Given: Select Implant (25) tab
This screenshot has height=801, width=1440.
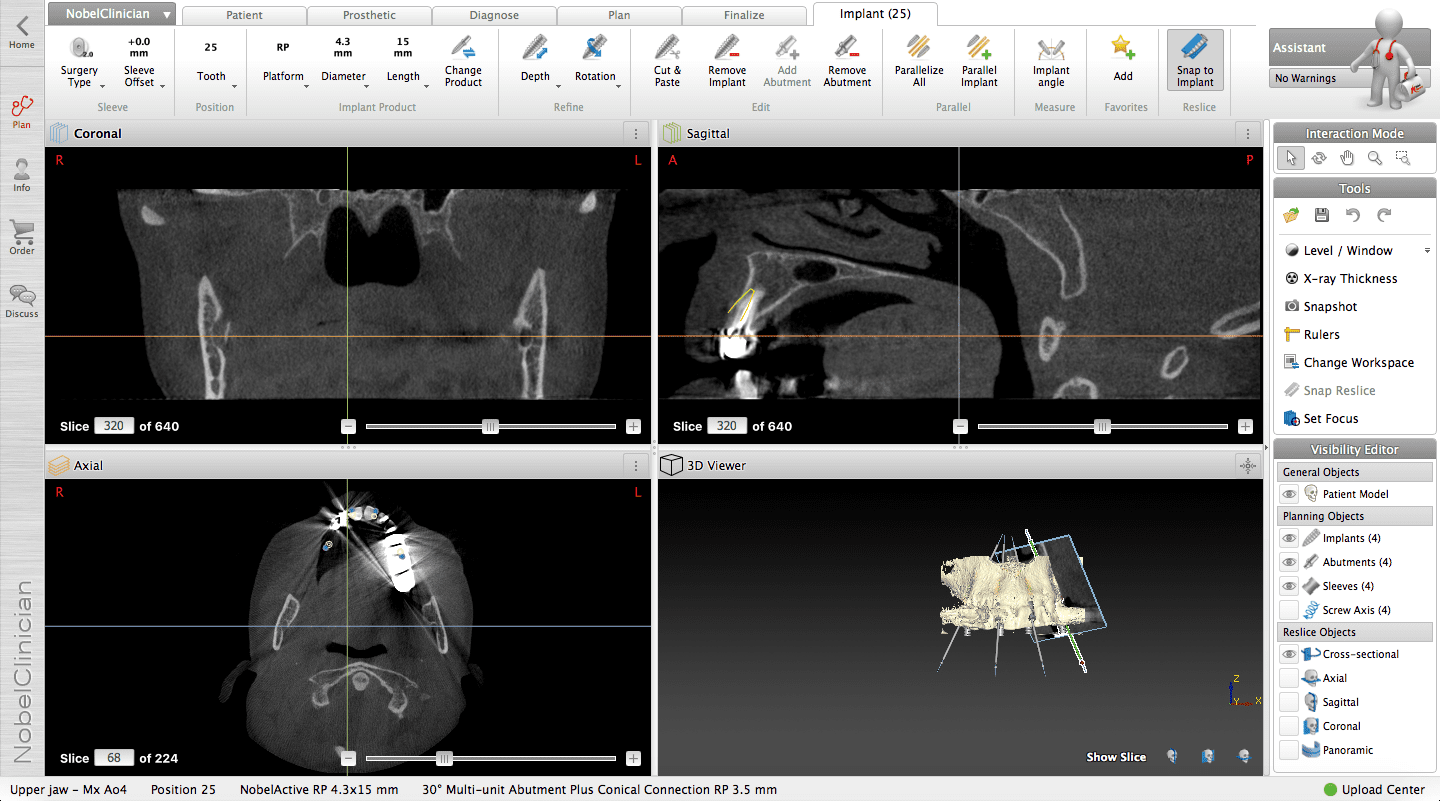Looking at the screenshot, I should point(875,14).
